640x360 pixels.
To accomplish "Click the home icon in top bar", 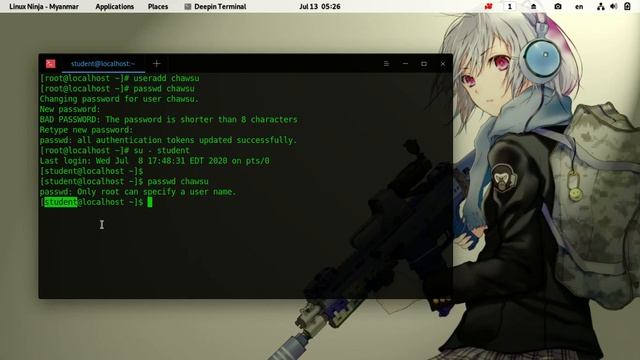I will click(x=533, y=7).
